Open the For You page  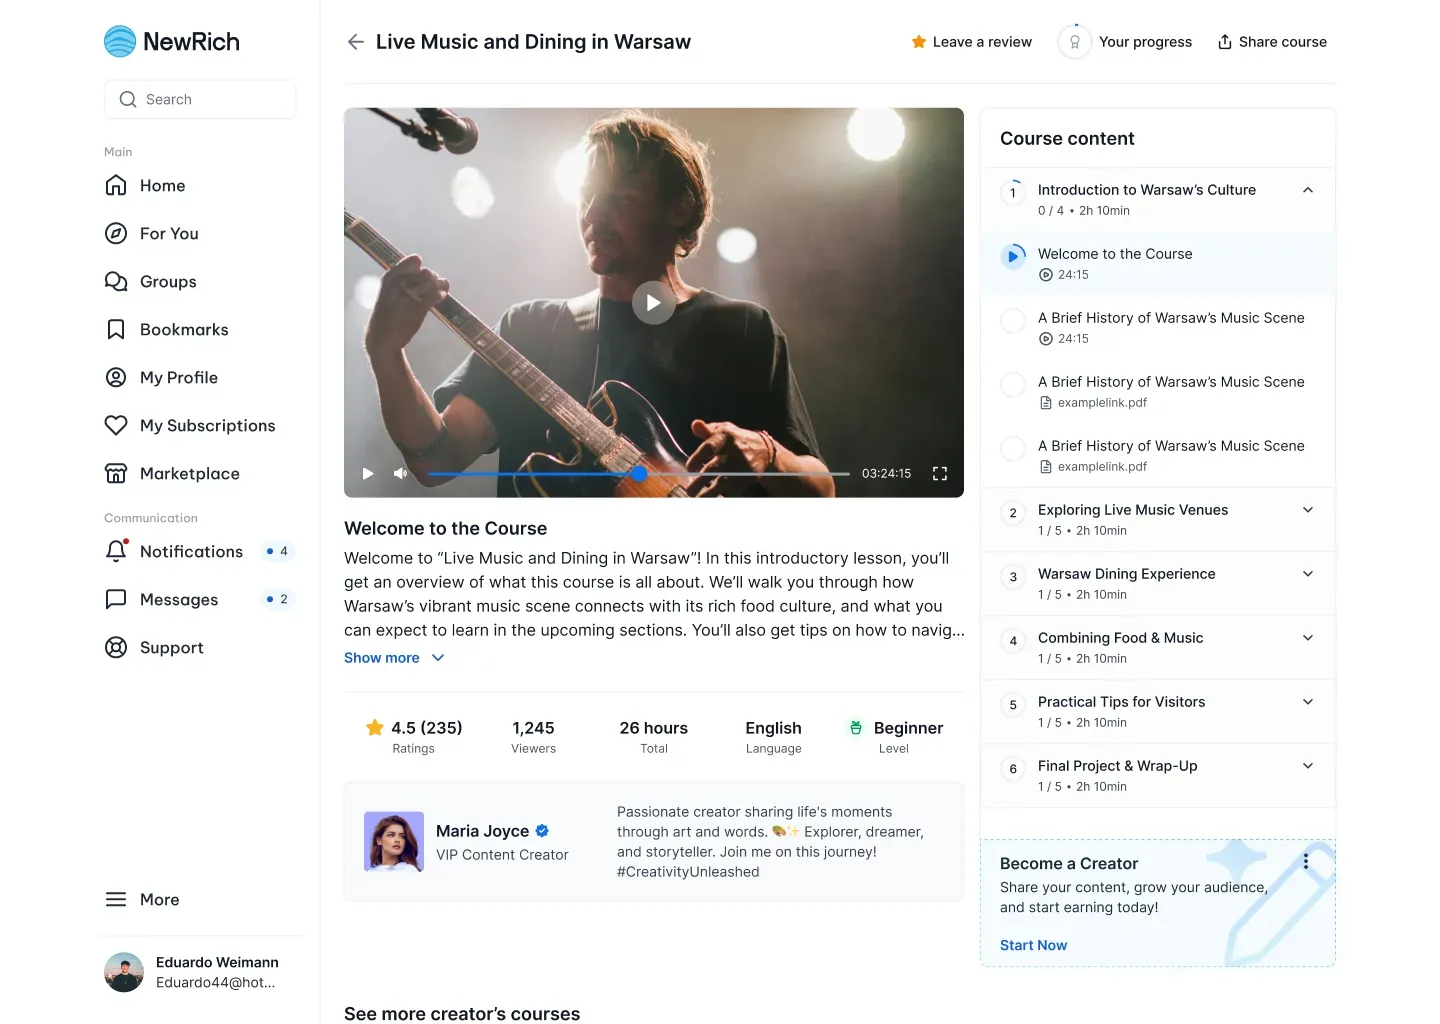[x=169, y=233]
